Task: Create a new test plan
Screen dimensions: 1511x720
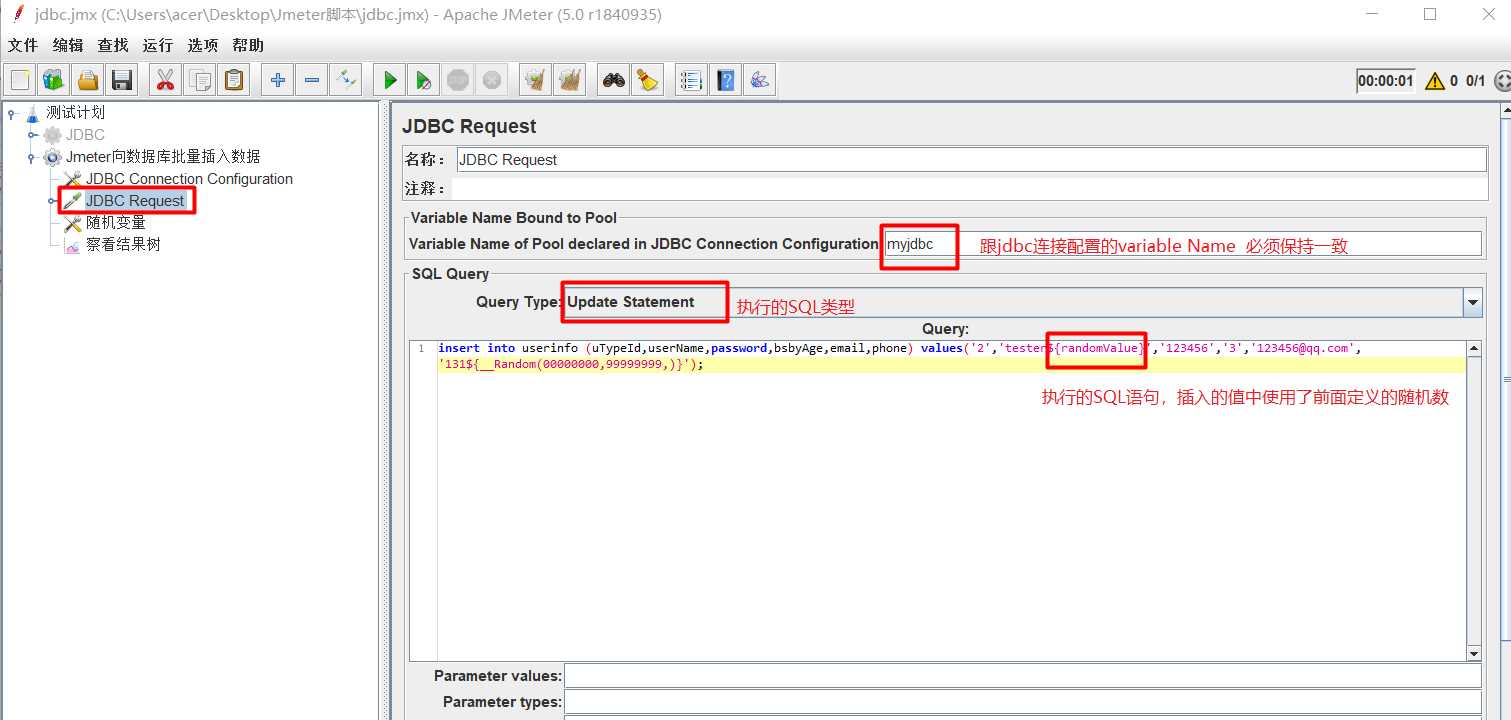Action: pos(20,80)
